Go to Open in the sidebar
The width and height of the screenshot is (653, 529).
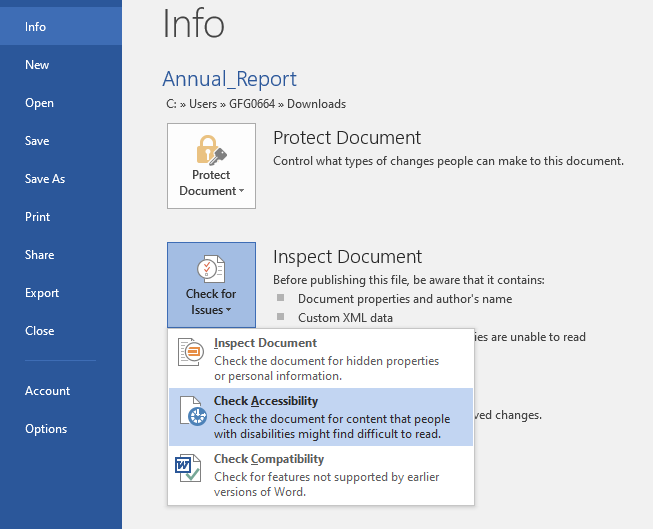click(61, 102)
